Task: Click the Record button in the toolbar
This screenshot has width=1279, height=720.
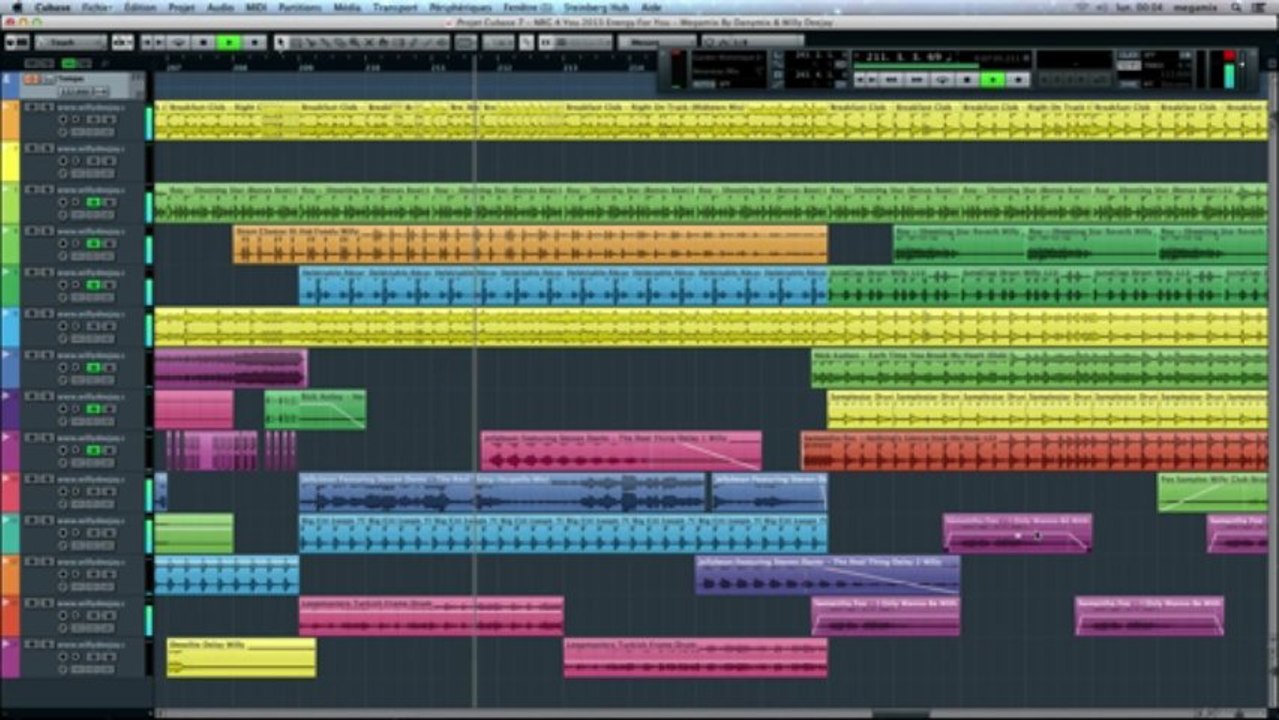Action: (255, 42)
